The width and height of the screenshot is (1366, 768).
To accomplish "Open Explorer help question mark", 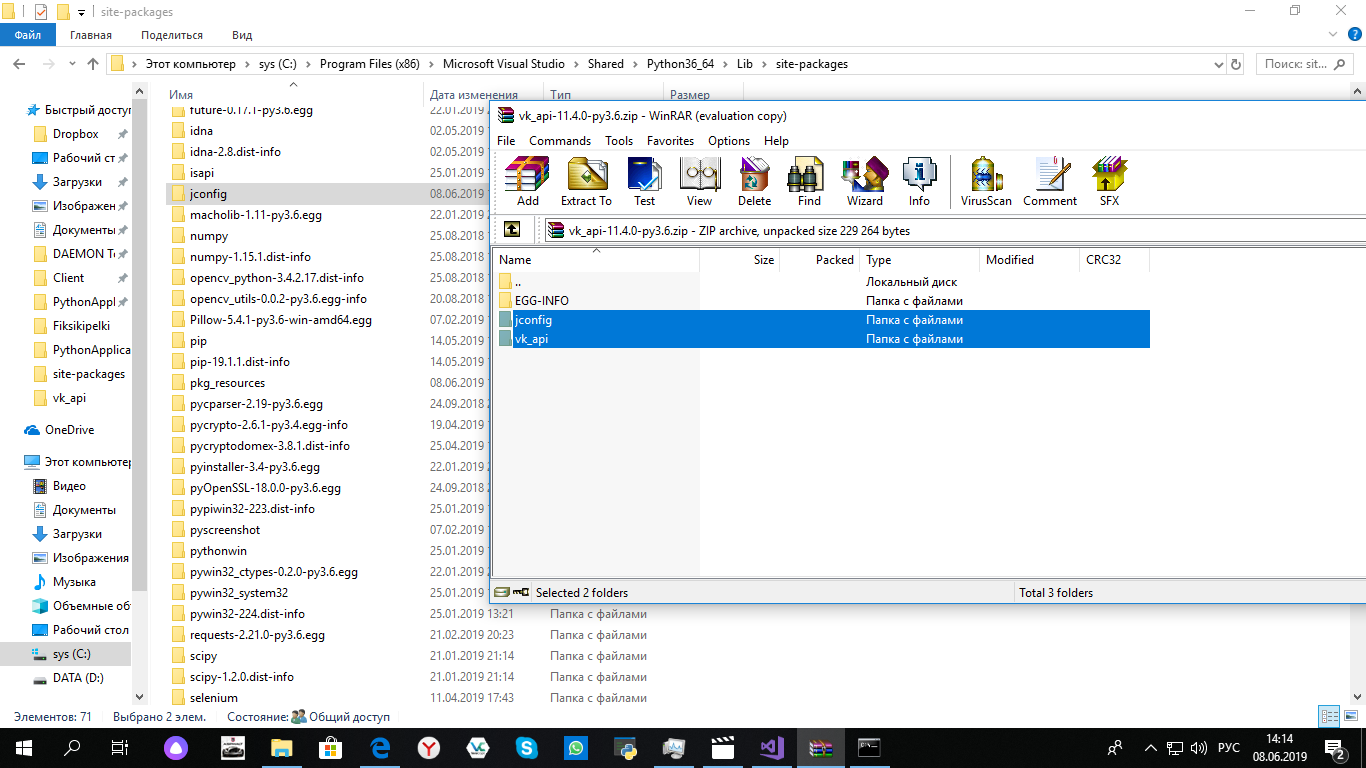I will pyautogui.click(x=1355, y=35).
